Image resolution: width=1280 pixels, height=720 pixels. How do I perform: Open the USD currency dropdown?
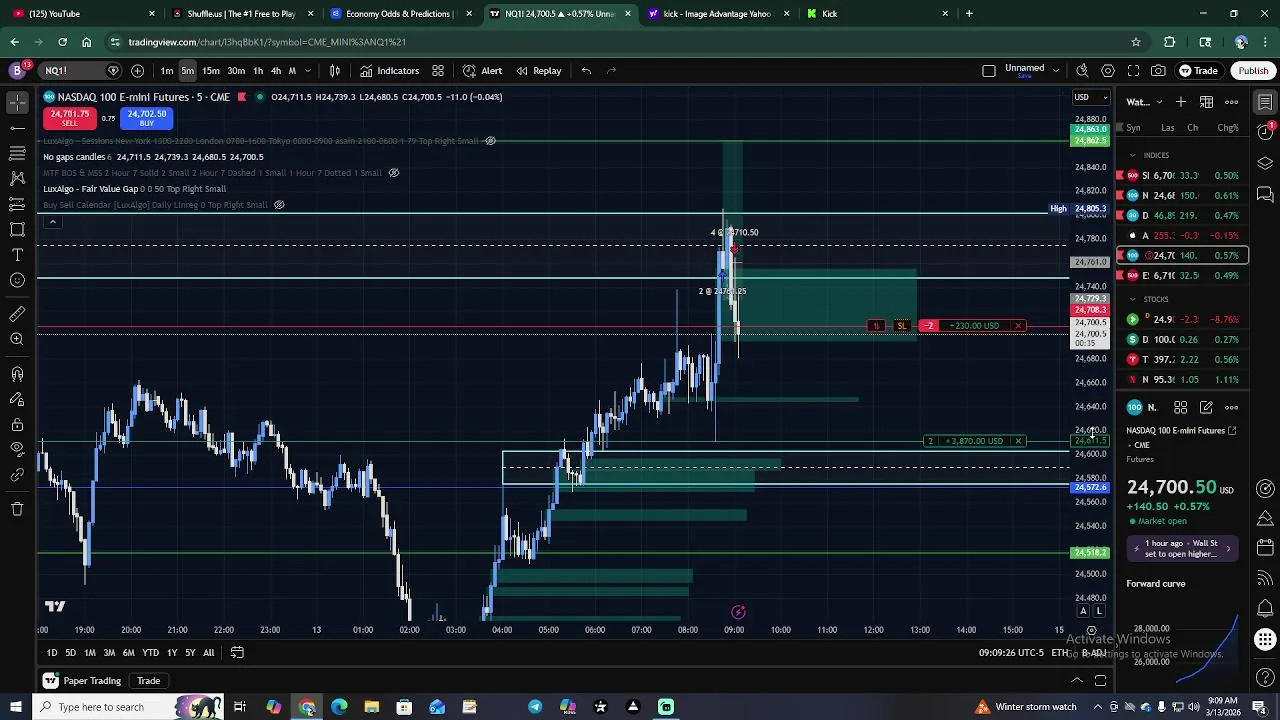(x=1091, y=97)
